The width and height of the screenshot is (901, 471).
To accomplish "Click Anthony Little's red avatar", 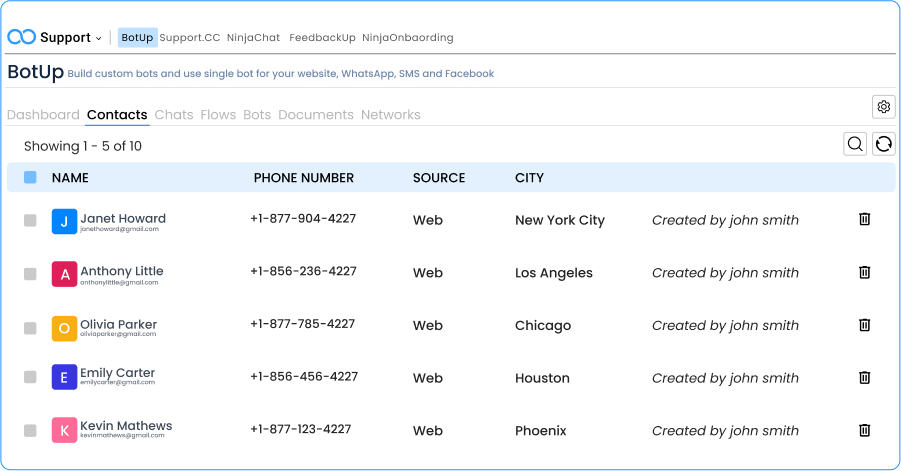I will click(x=64, y=274).
